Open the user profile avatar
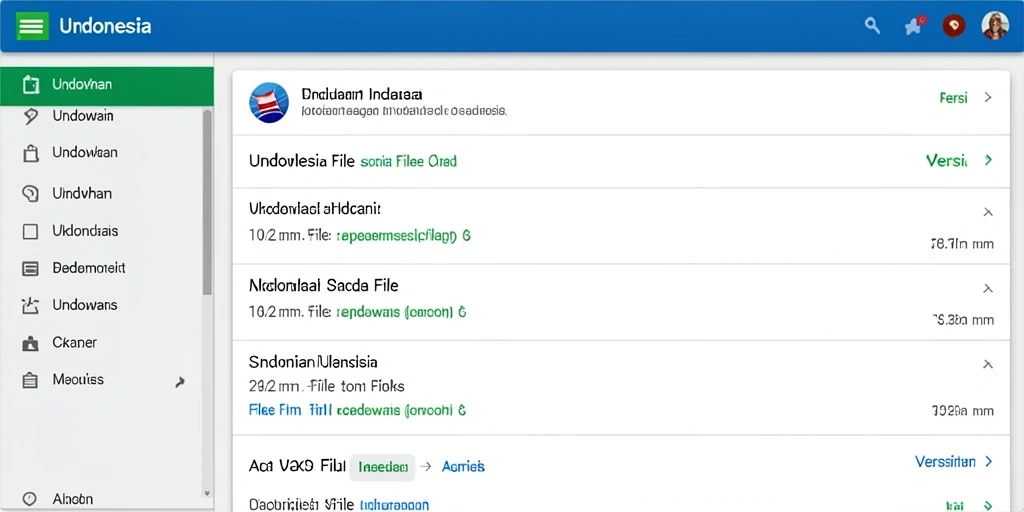This screenshot has width=1024, height=512. pyautogui.click(x=995, y=25)
